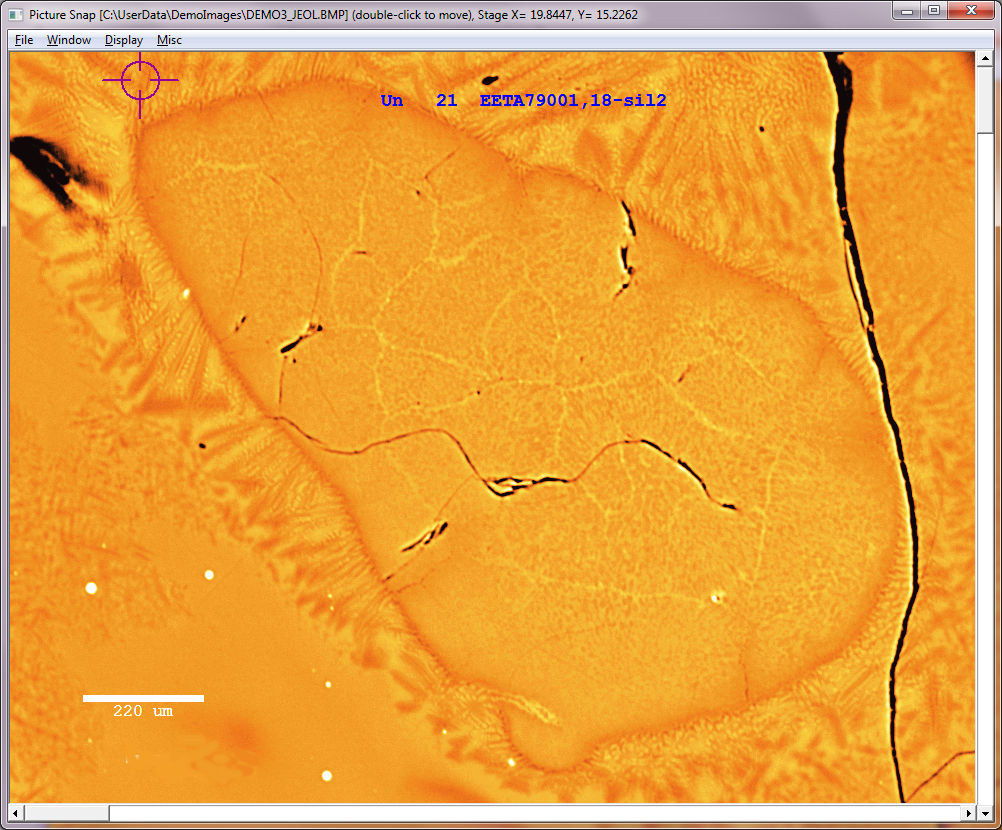The width and height of the screenshot is (1002, 830).
Task: Minimize the Picture Snap window
Action: point(908,11)
